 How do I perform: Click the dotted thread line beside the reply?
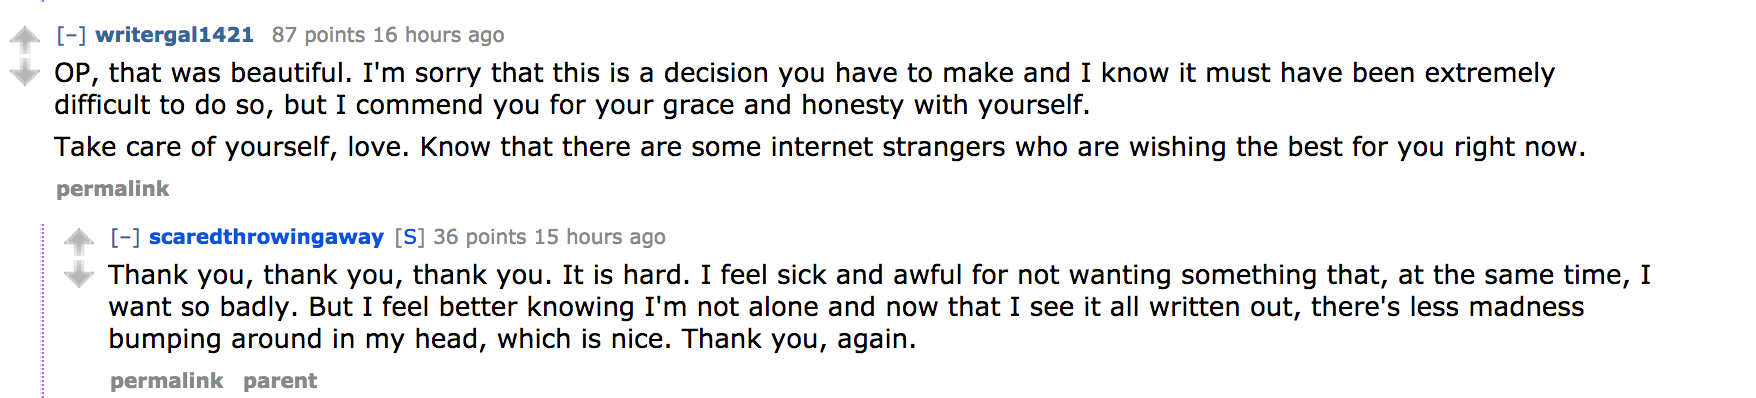click(43, 311)
